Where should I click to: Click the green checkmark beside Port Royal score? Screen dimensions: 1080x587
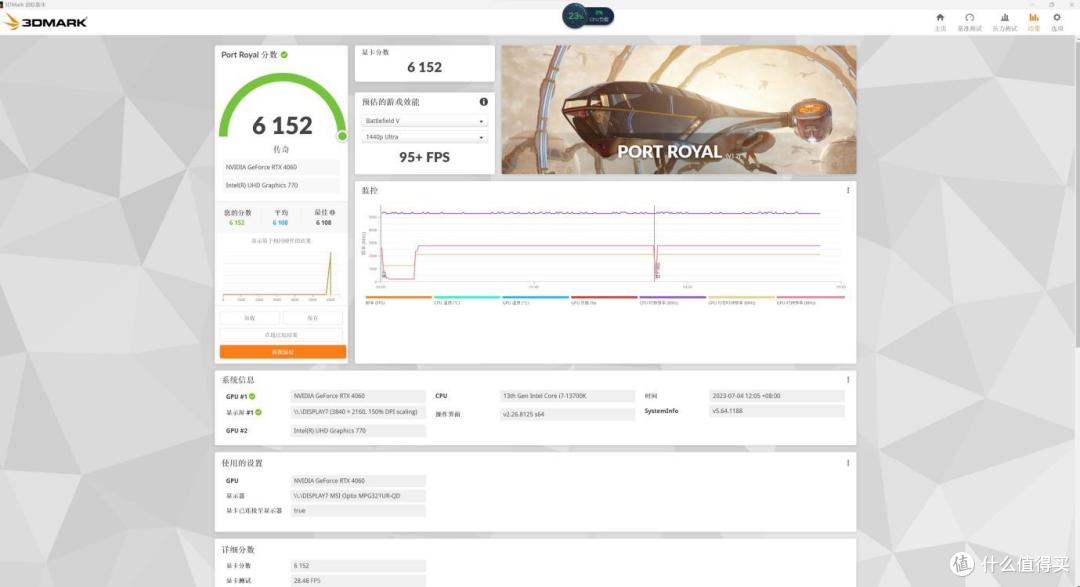(x=284, y=55)
